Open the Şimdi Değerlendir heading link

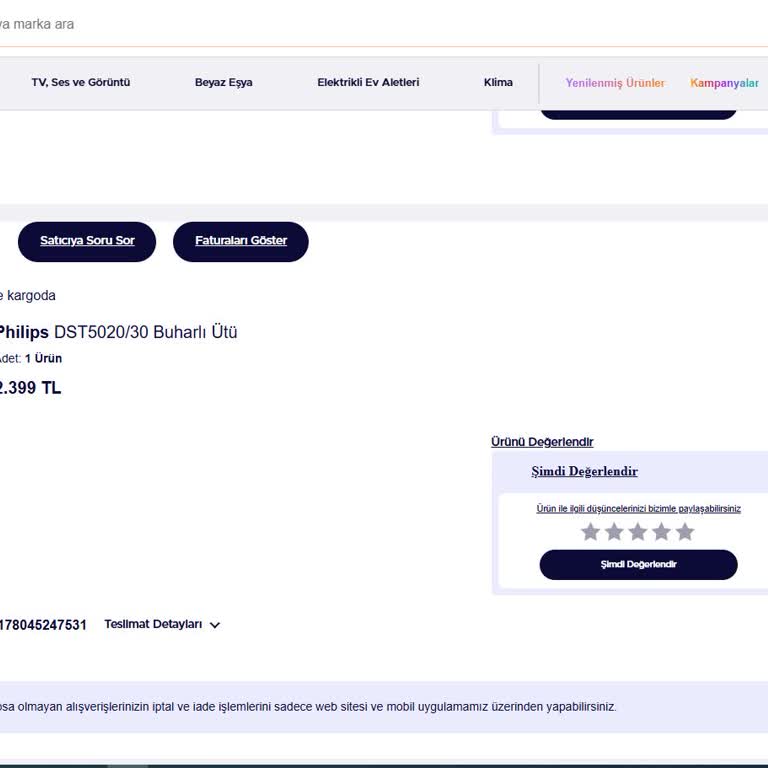tap(584, 471)
